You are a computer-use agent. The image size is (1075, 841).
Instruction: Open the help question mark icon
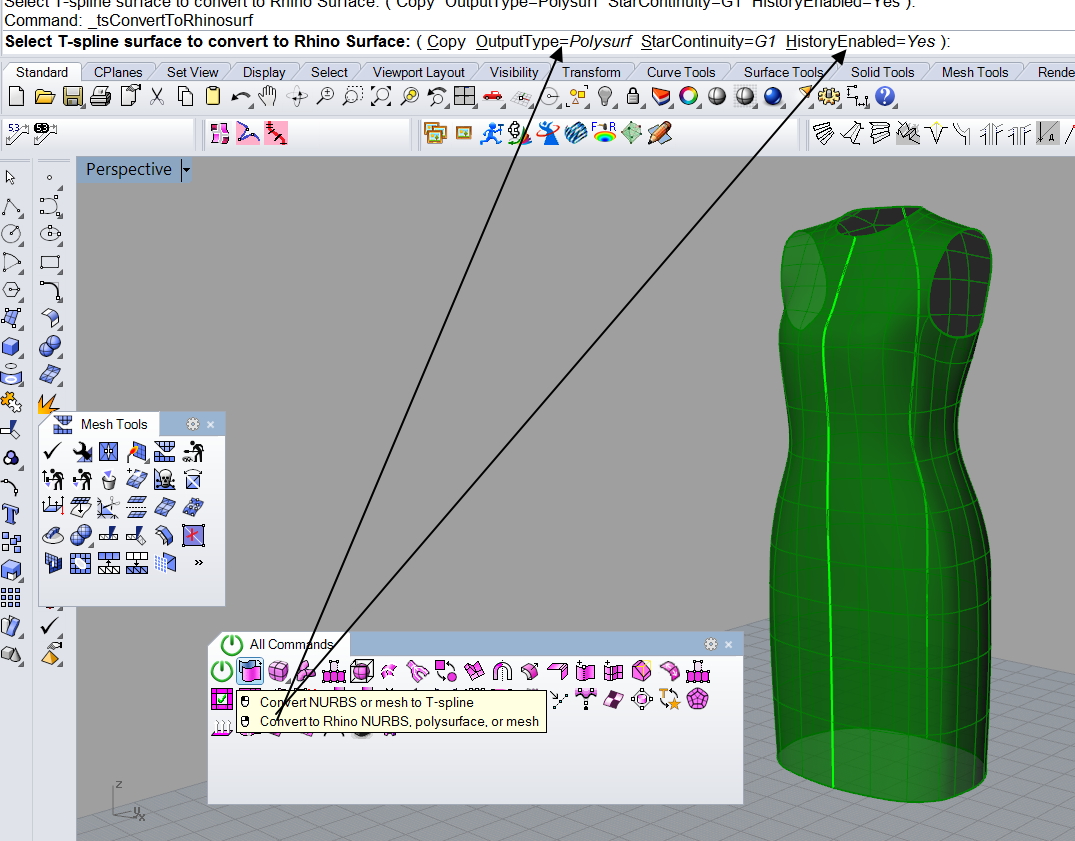coord(884,96)
